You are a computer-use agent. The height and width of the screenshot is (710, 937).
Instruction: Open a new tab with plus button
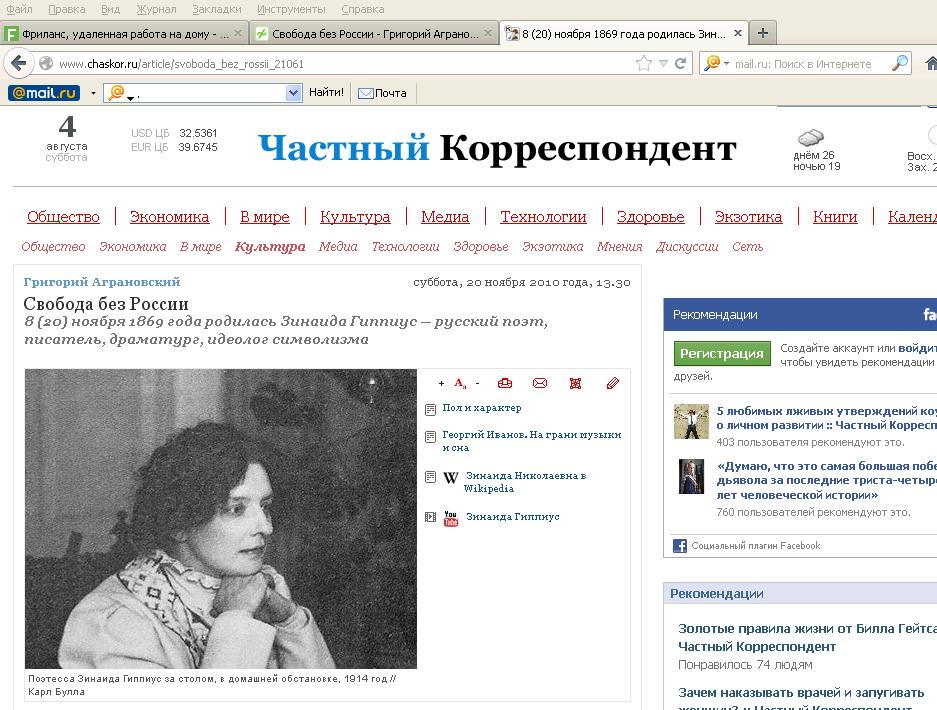pos(763,33)
